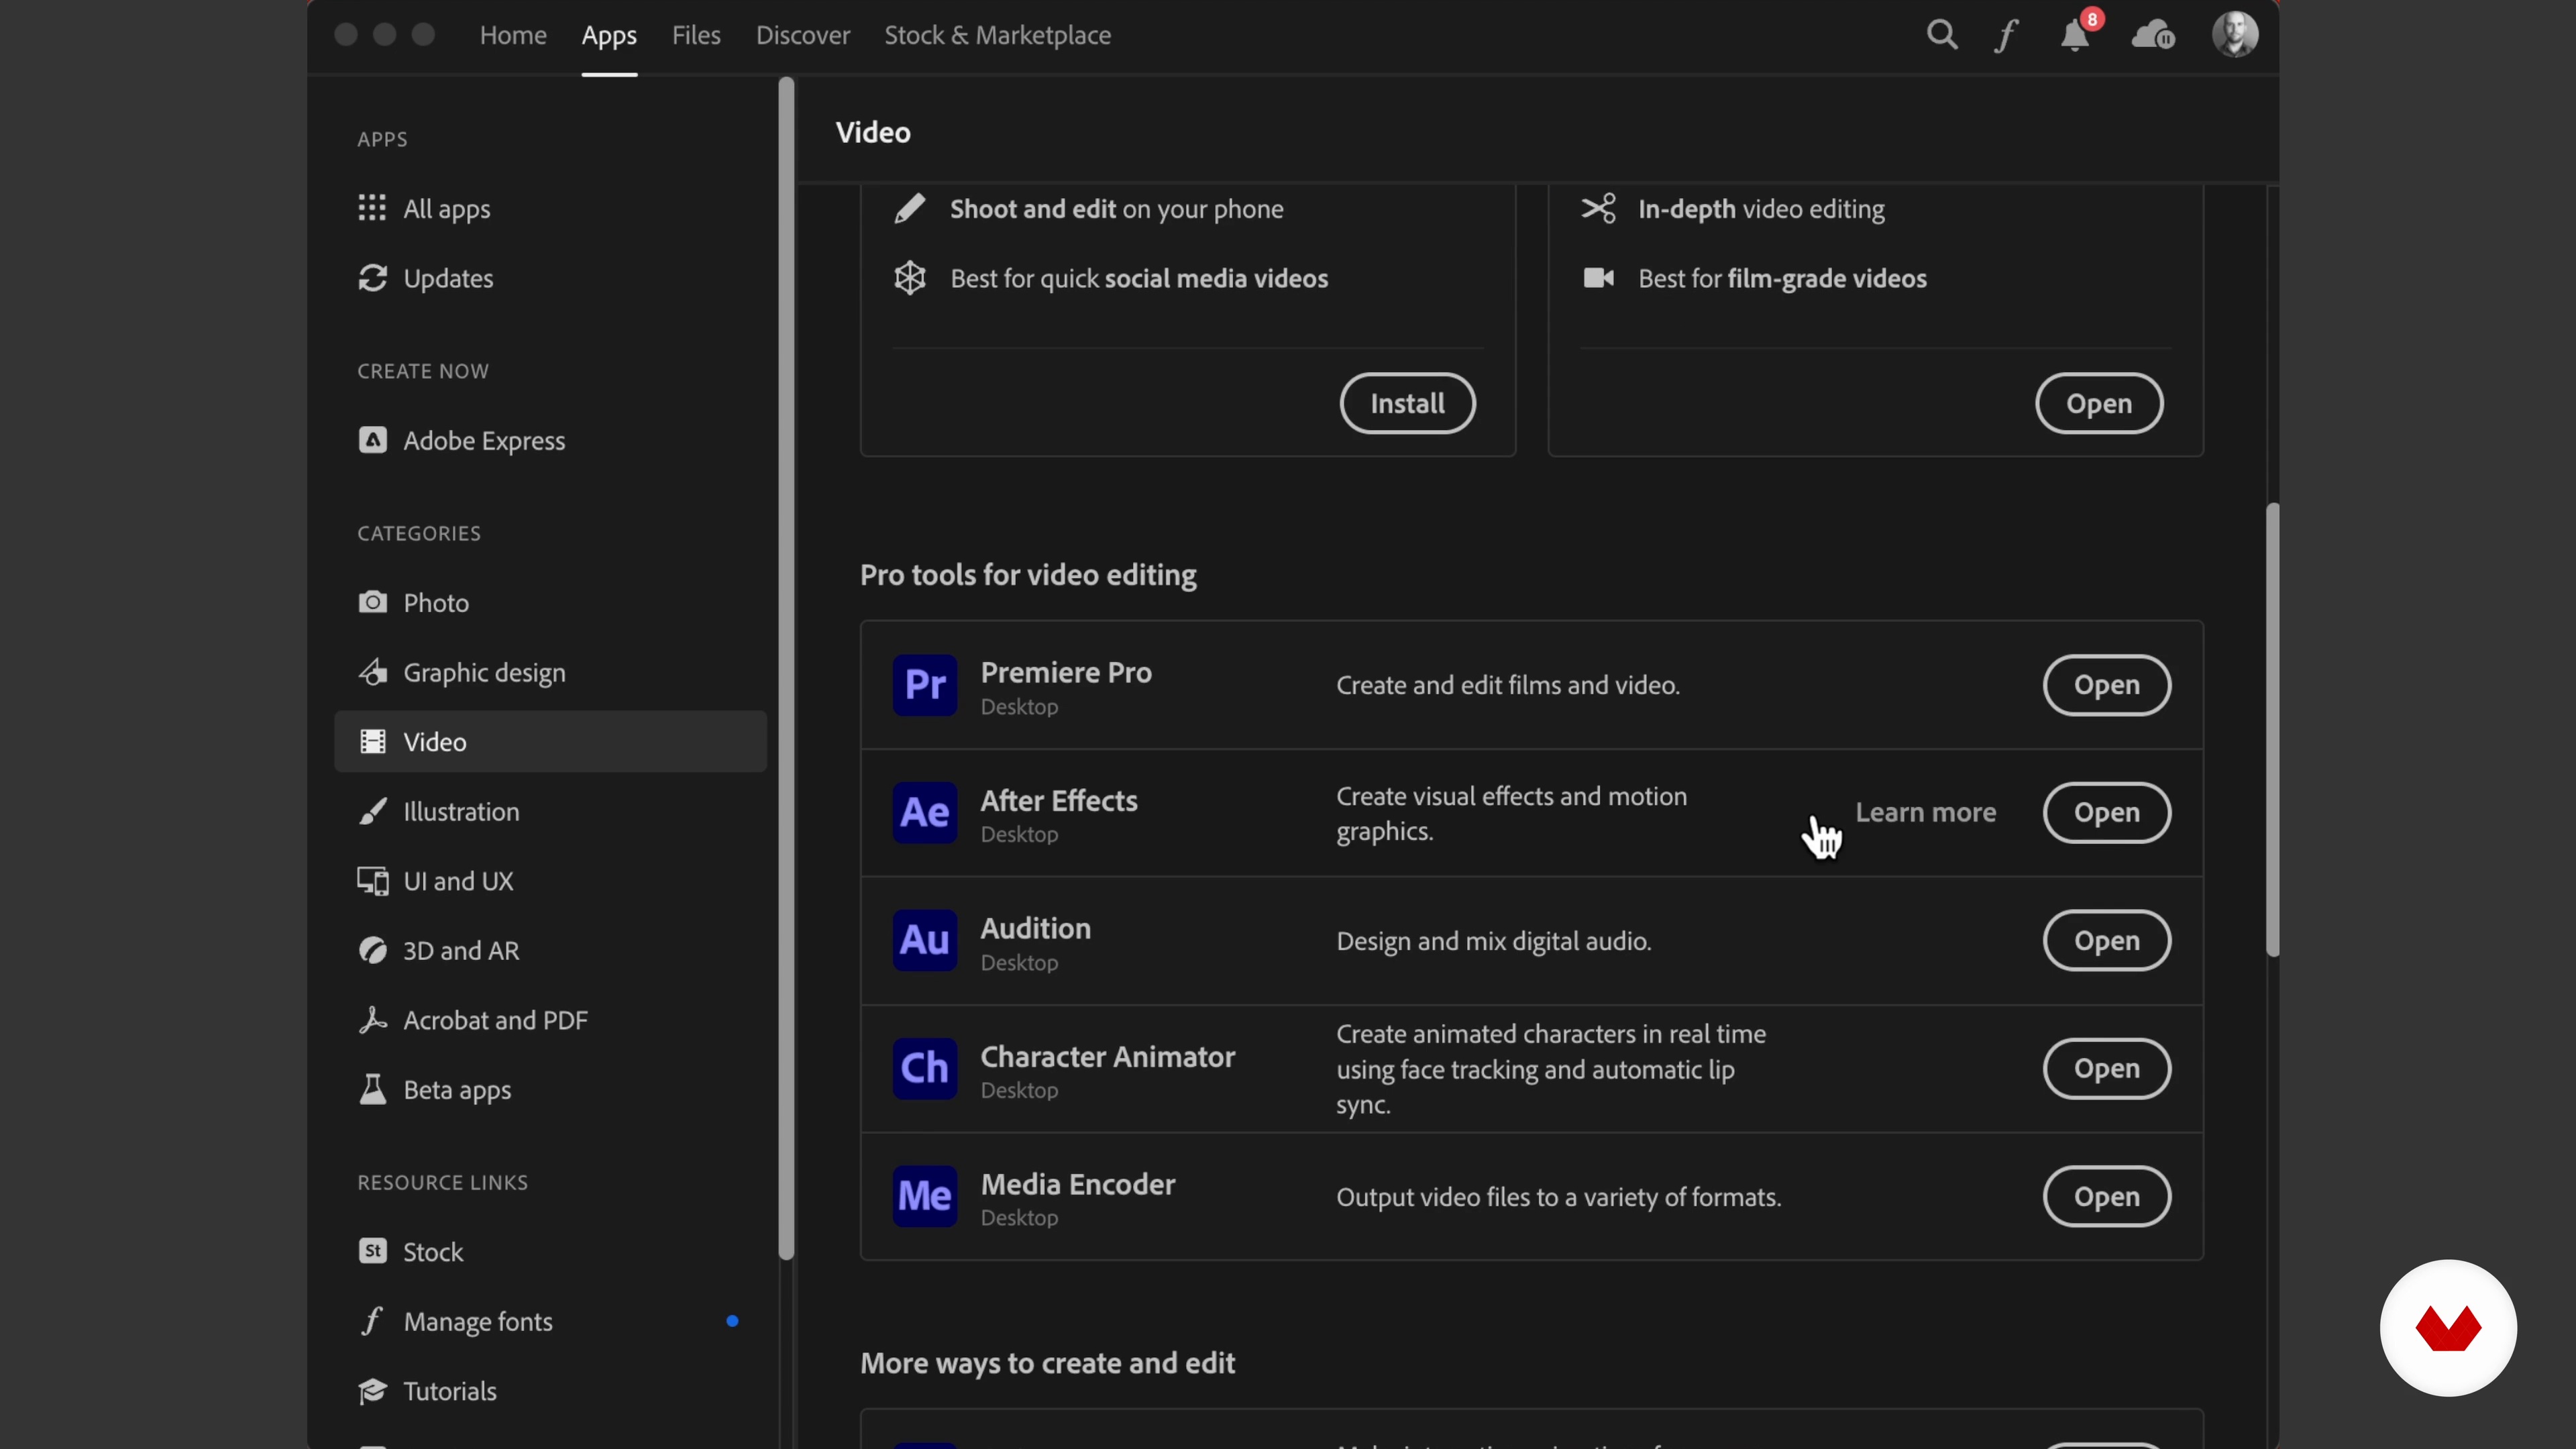Viewport: 2576px width, 1449px height.
Task: Open cloud sync status icon
Action: click(2153, 35)
